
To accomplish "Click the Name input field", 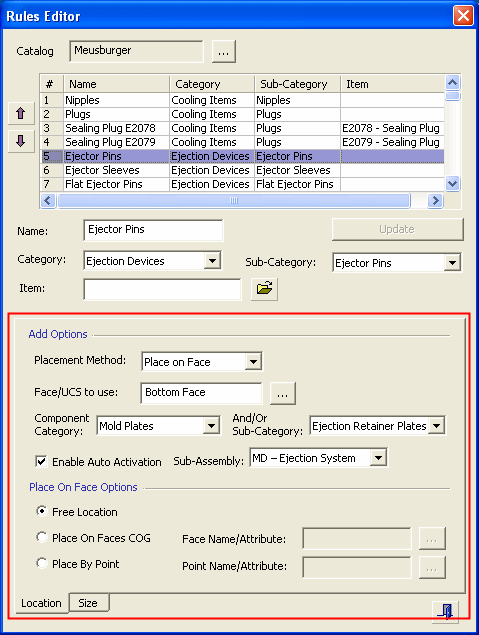I will (153, 230).
